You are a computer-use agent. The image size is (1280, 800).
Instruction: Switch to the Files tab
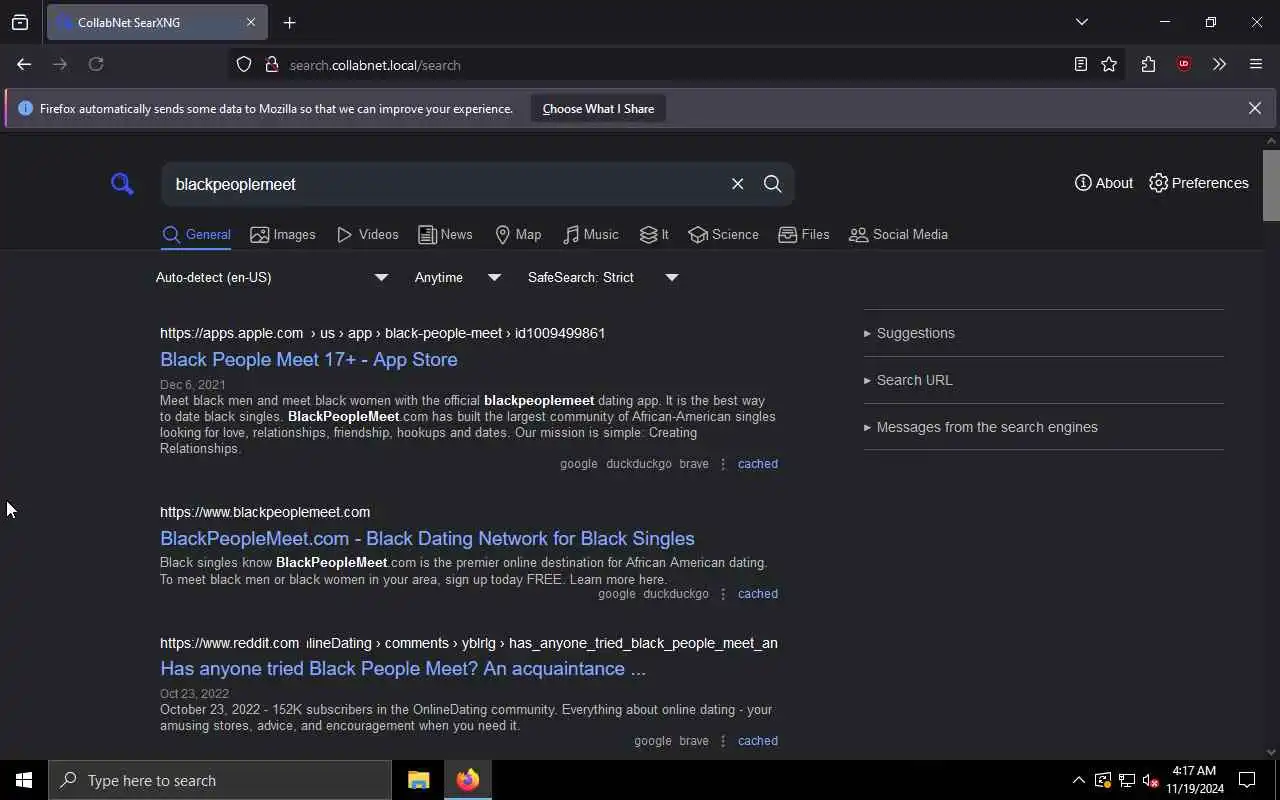click(804, 235)
